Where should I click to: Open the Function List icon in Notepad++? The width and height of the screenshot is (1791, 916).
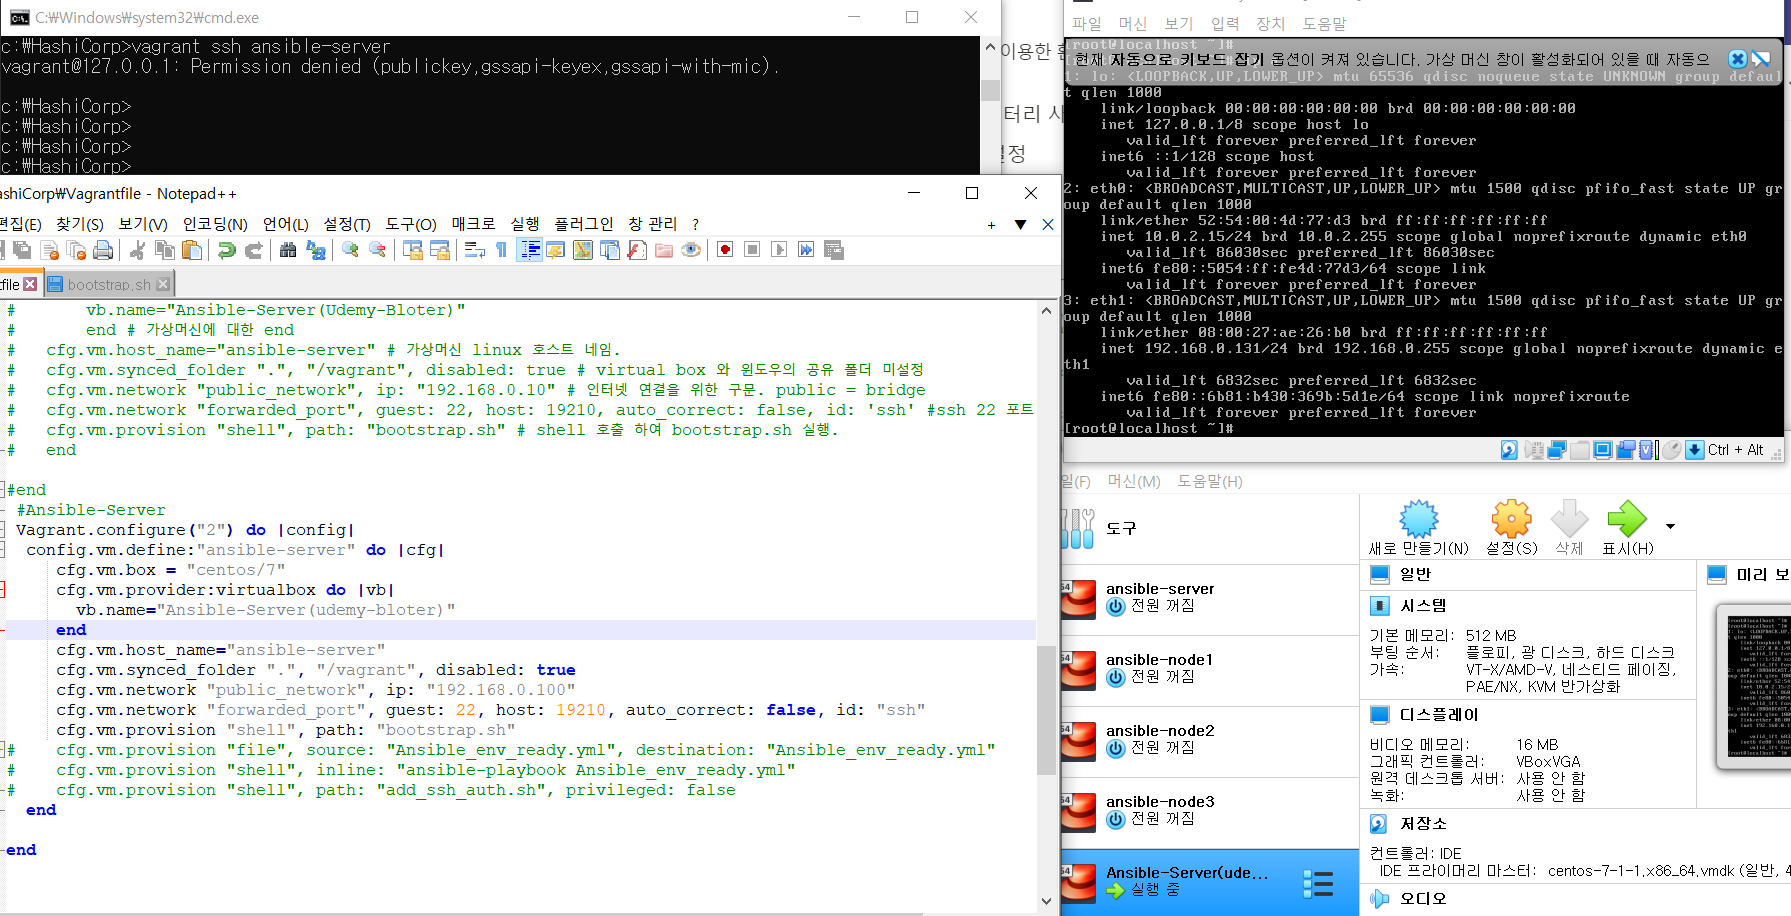tap(637, 250)
